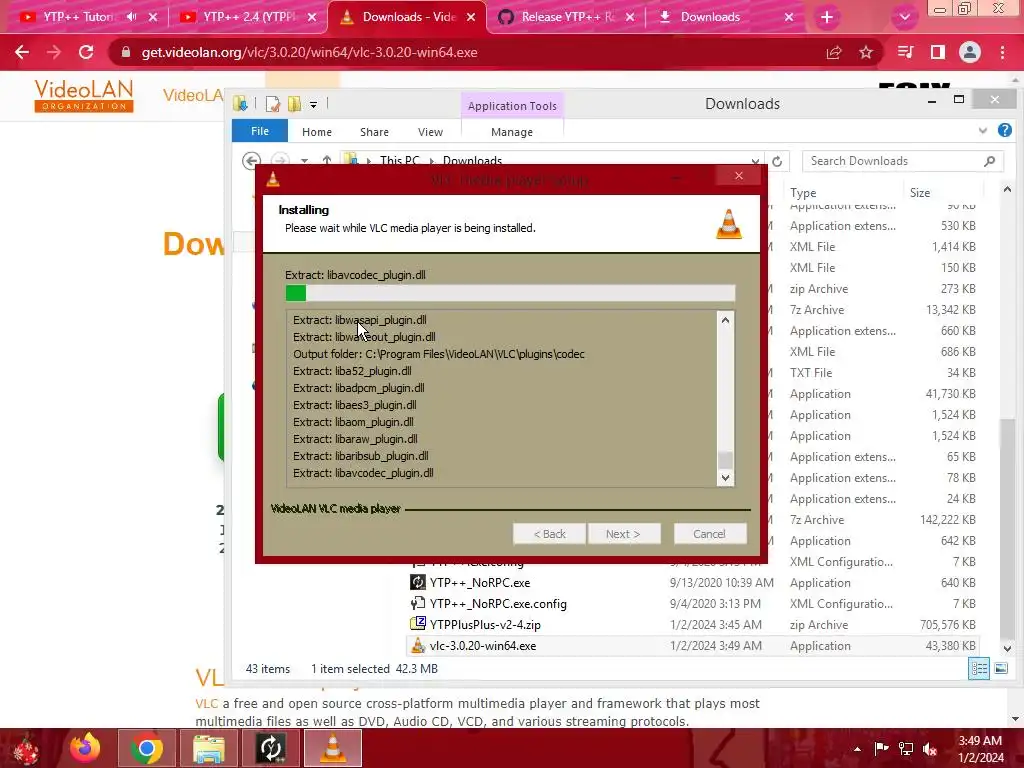Sort by the Type column header
This screenshot has height=768, width=1024.
(804, 193)
